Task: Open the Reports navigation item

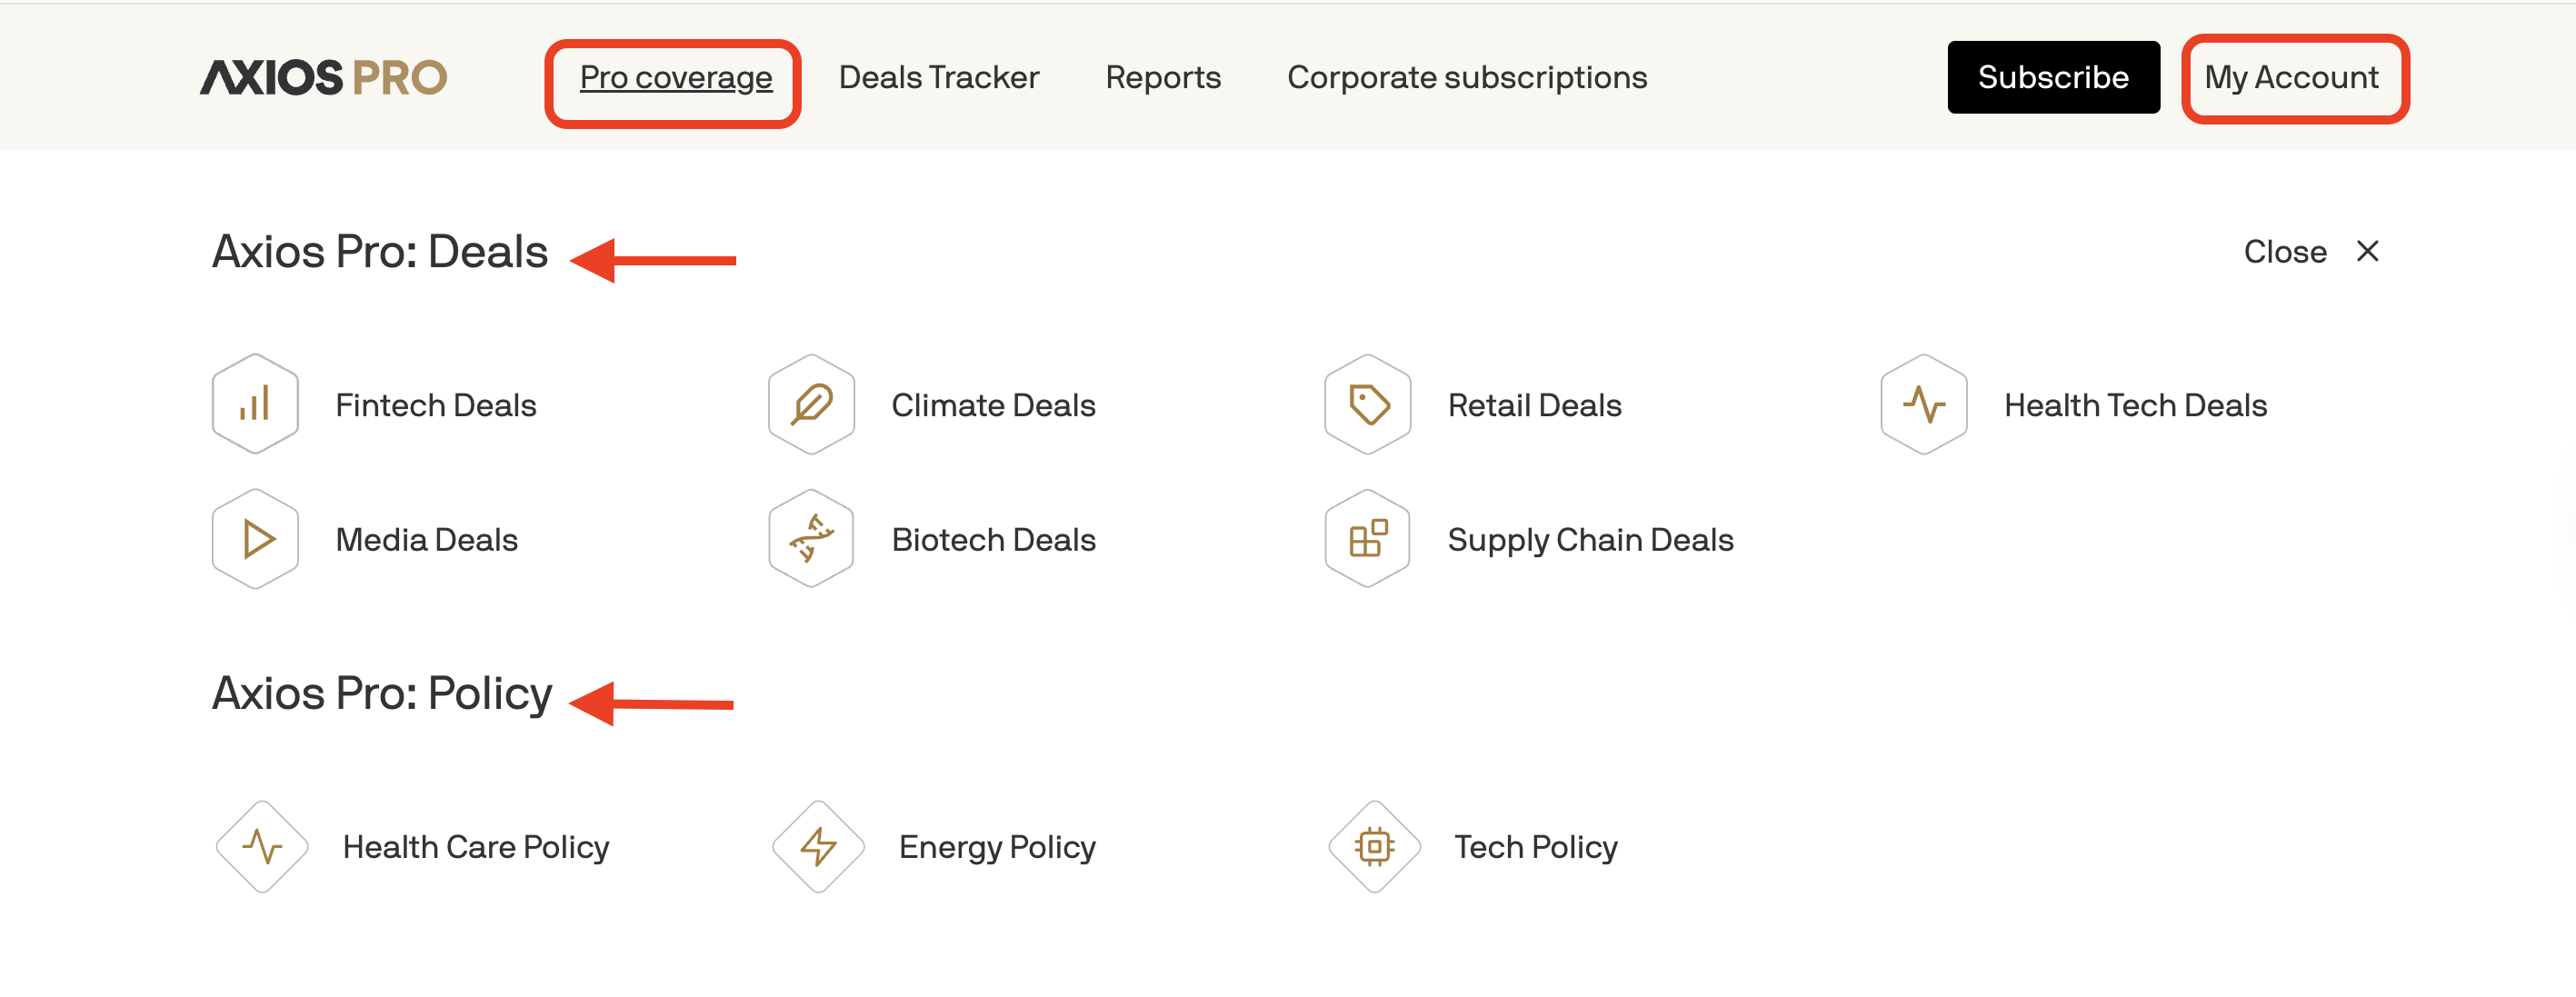Action: (1162, 78)
